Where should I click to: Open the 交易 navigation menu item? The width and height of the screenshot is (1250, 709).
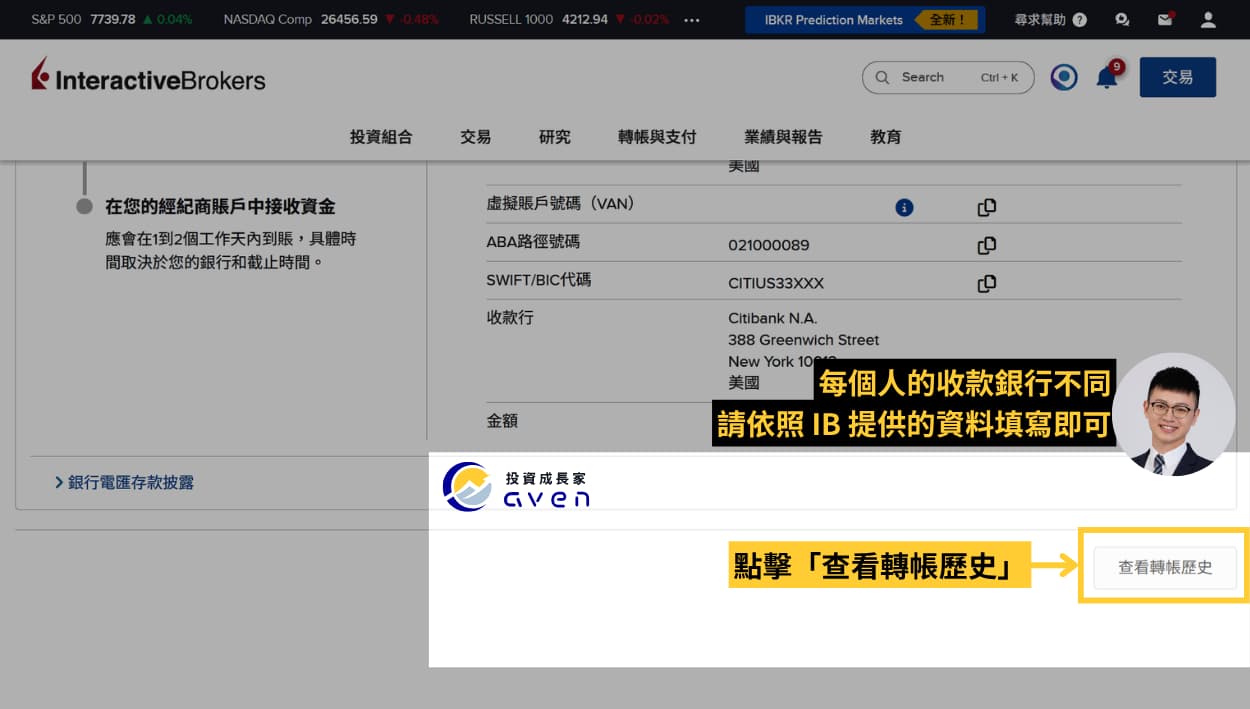pyautogui.click(x=476, y=137)
